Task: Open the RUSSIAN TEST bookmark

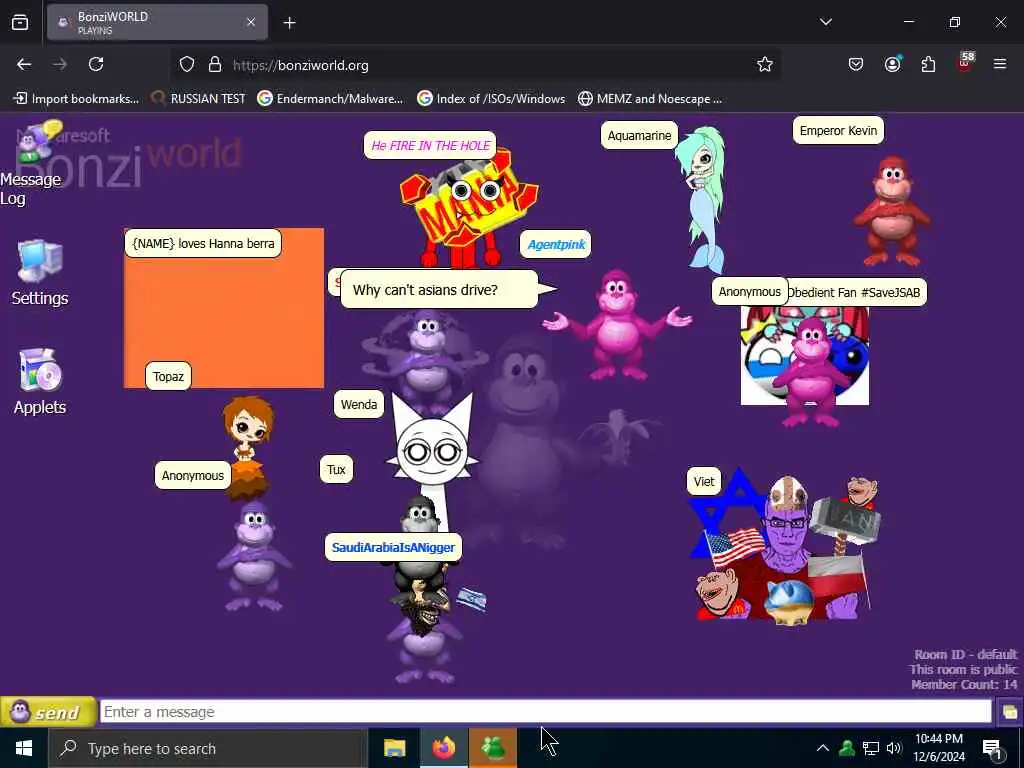Action: [x=199, y=99]
